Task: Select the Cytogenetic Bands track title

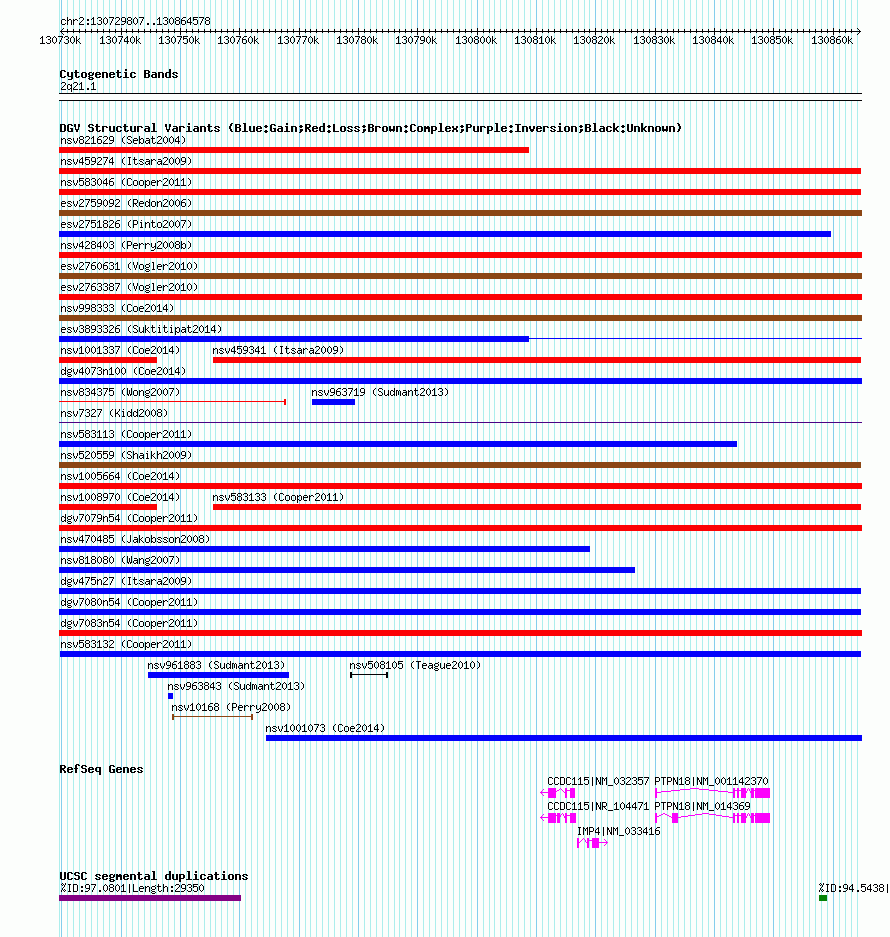Action: coord(119,74)
